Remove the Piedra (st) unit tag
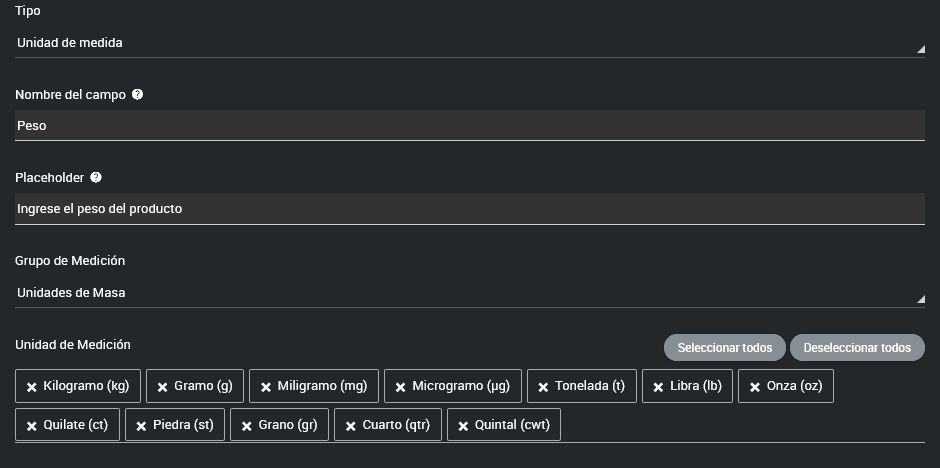The width and height of the screenshot is (940, 468). (x=141, y=426)
